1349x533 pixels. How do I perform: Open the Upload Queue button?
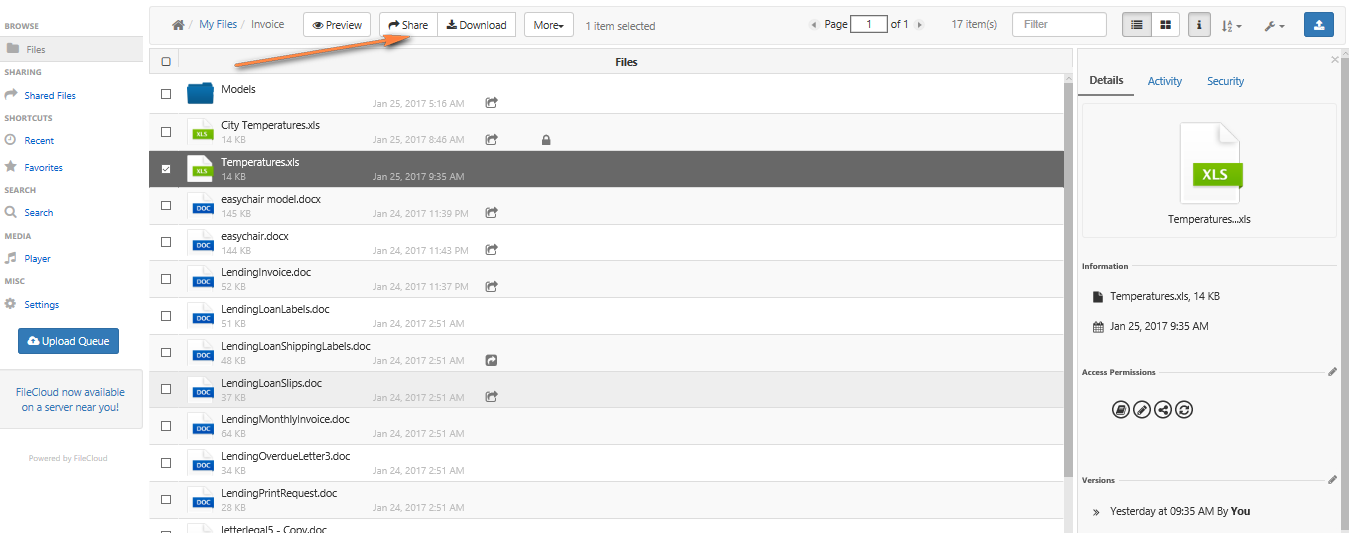(x=68, y=341)
